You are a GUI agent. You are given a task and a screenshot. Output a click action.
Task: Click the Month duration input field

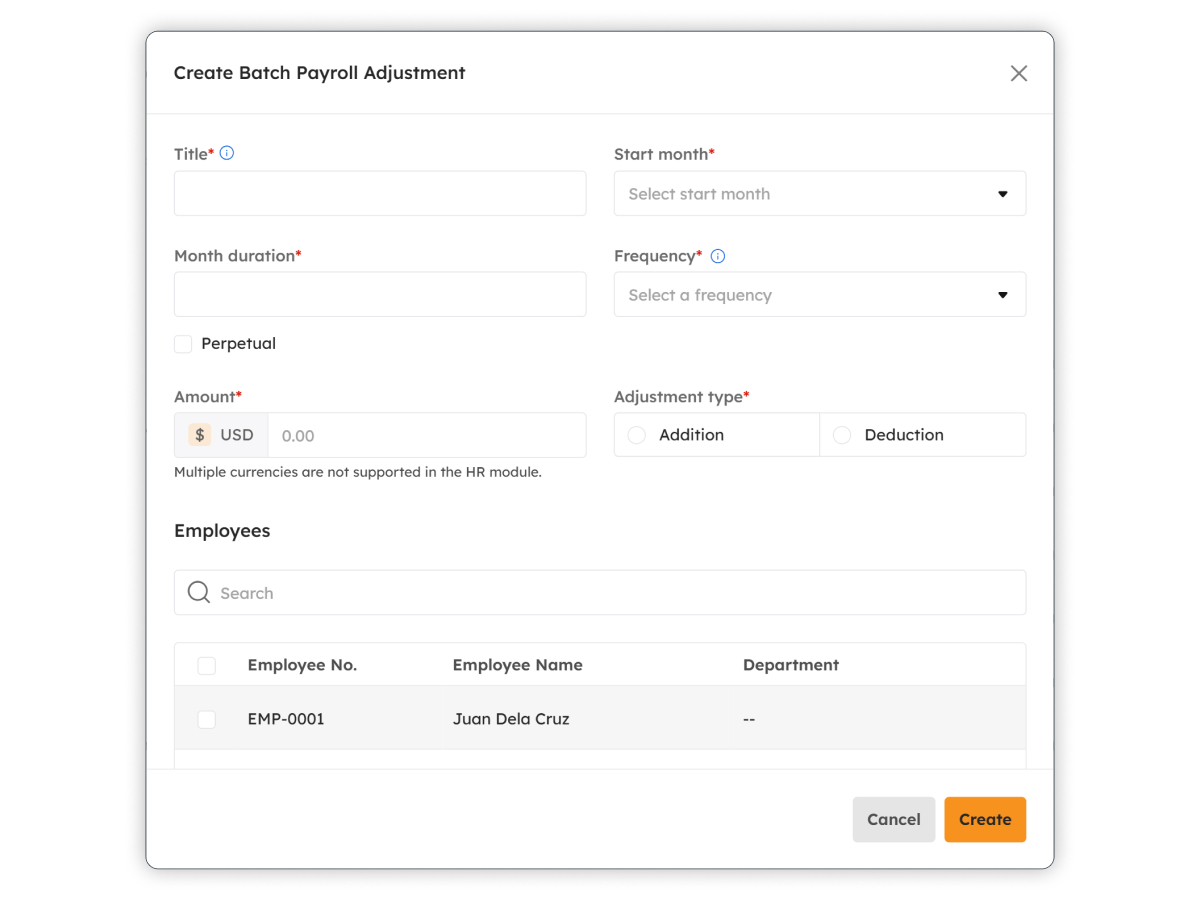pos(380,294)
